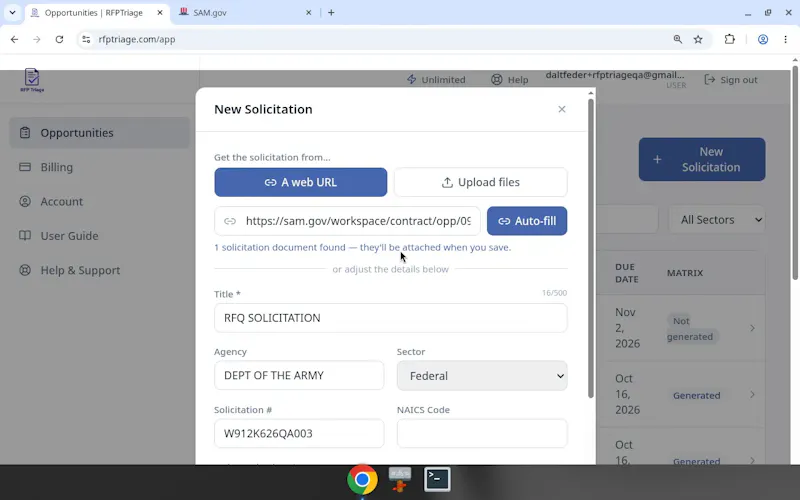The width and height of the screenshot is (800, 500).
Task: Open Help & Support in sidebar
Action: click(x=99, y=270)
